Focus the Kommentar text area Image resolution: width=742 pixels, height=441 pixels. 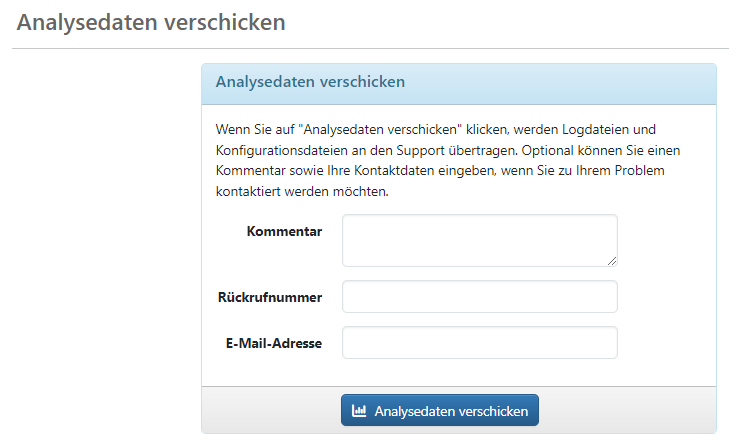click(x=479, y=240)
